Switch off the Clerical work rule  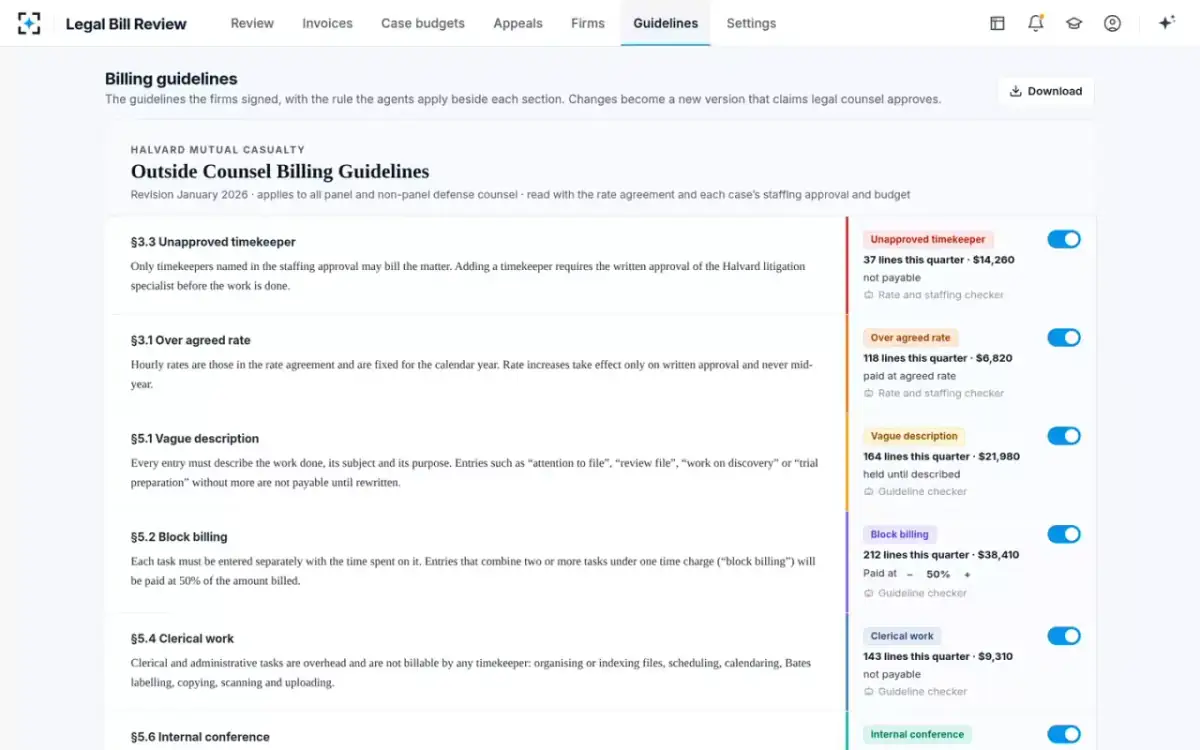pos(1064,636)
